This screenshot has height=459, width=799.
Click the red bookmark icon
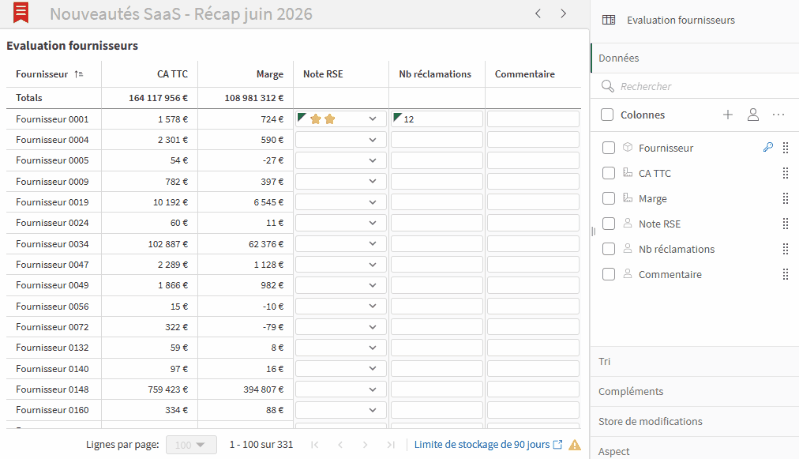pos(21,13)
